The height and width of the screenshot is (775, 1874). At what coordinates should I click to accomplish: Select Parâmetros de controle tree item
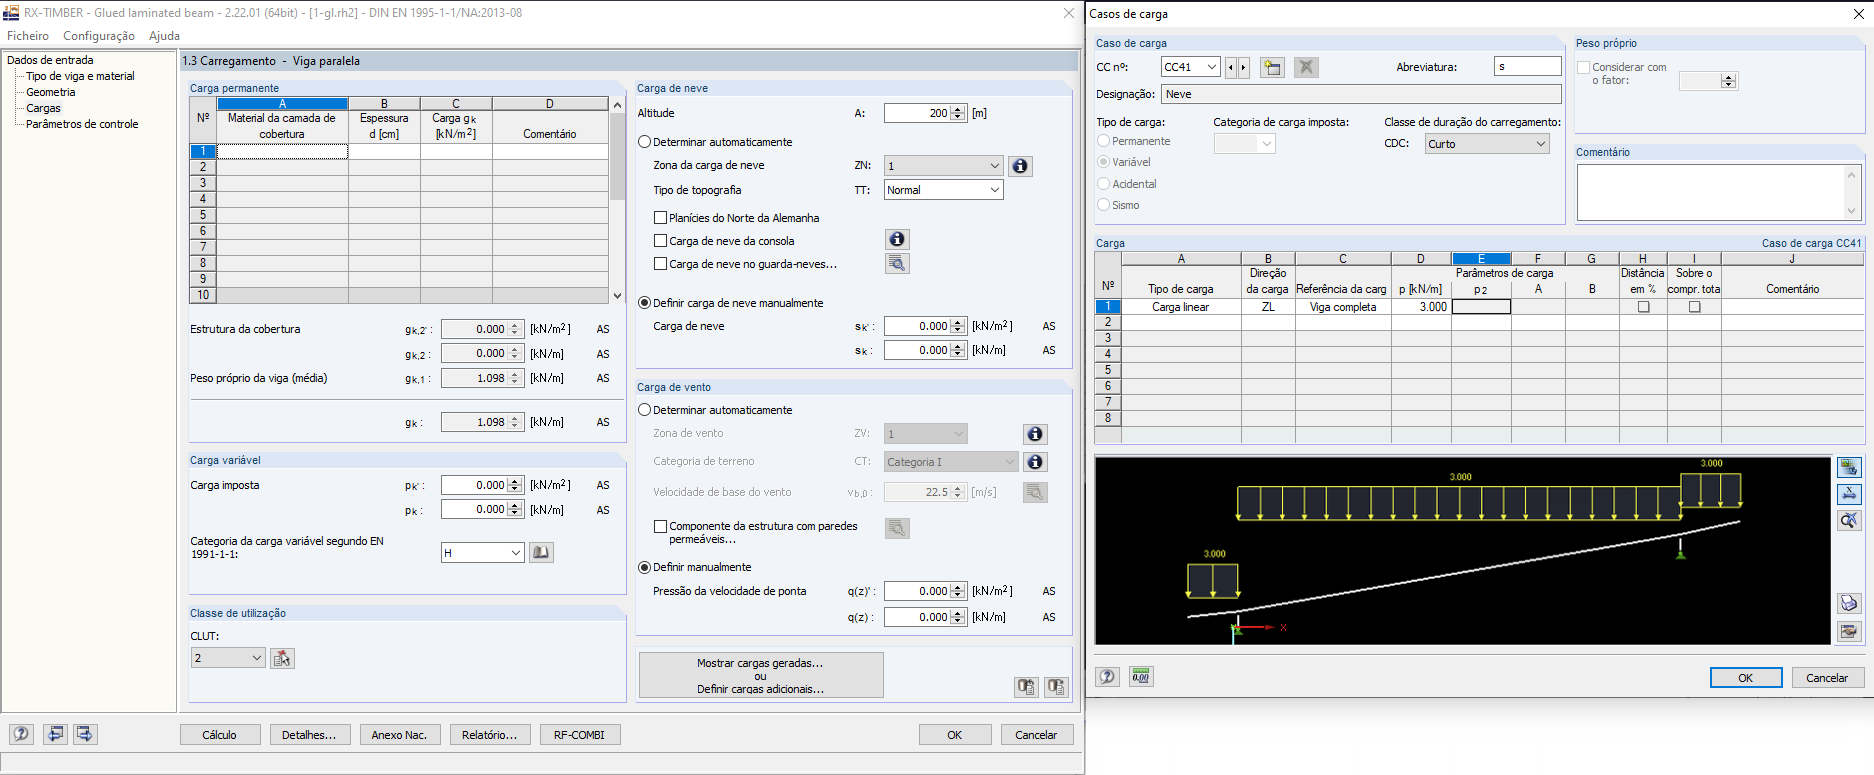point(82,124)
